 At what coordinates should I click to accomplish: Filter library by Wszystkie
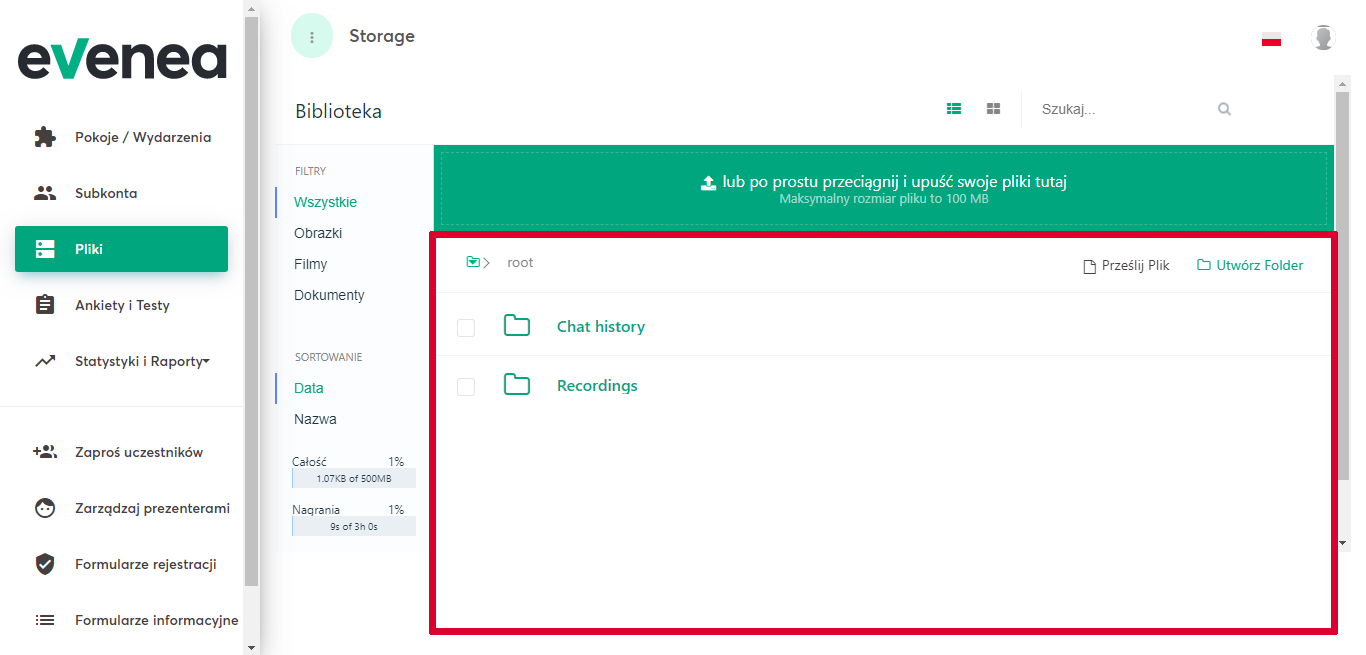tap(325, 202)
